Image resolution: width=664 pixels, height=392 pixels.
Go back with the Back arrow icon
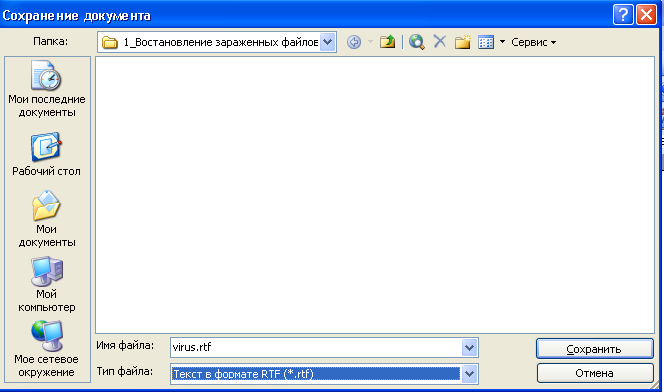click(x=354, y=42)
